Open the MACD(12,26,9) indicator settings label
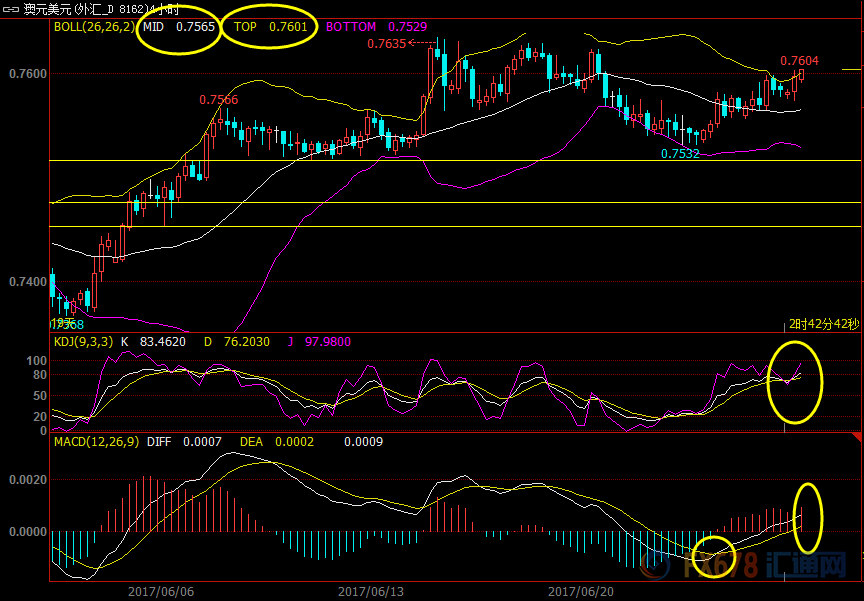This screenshot has width=864, height=601. pyautogui.click(x=95, y=441)
